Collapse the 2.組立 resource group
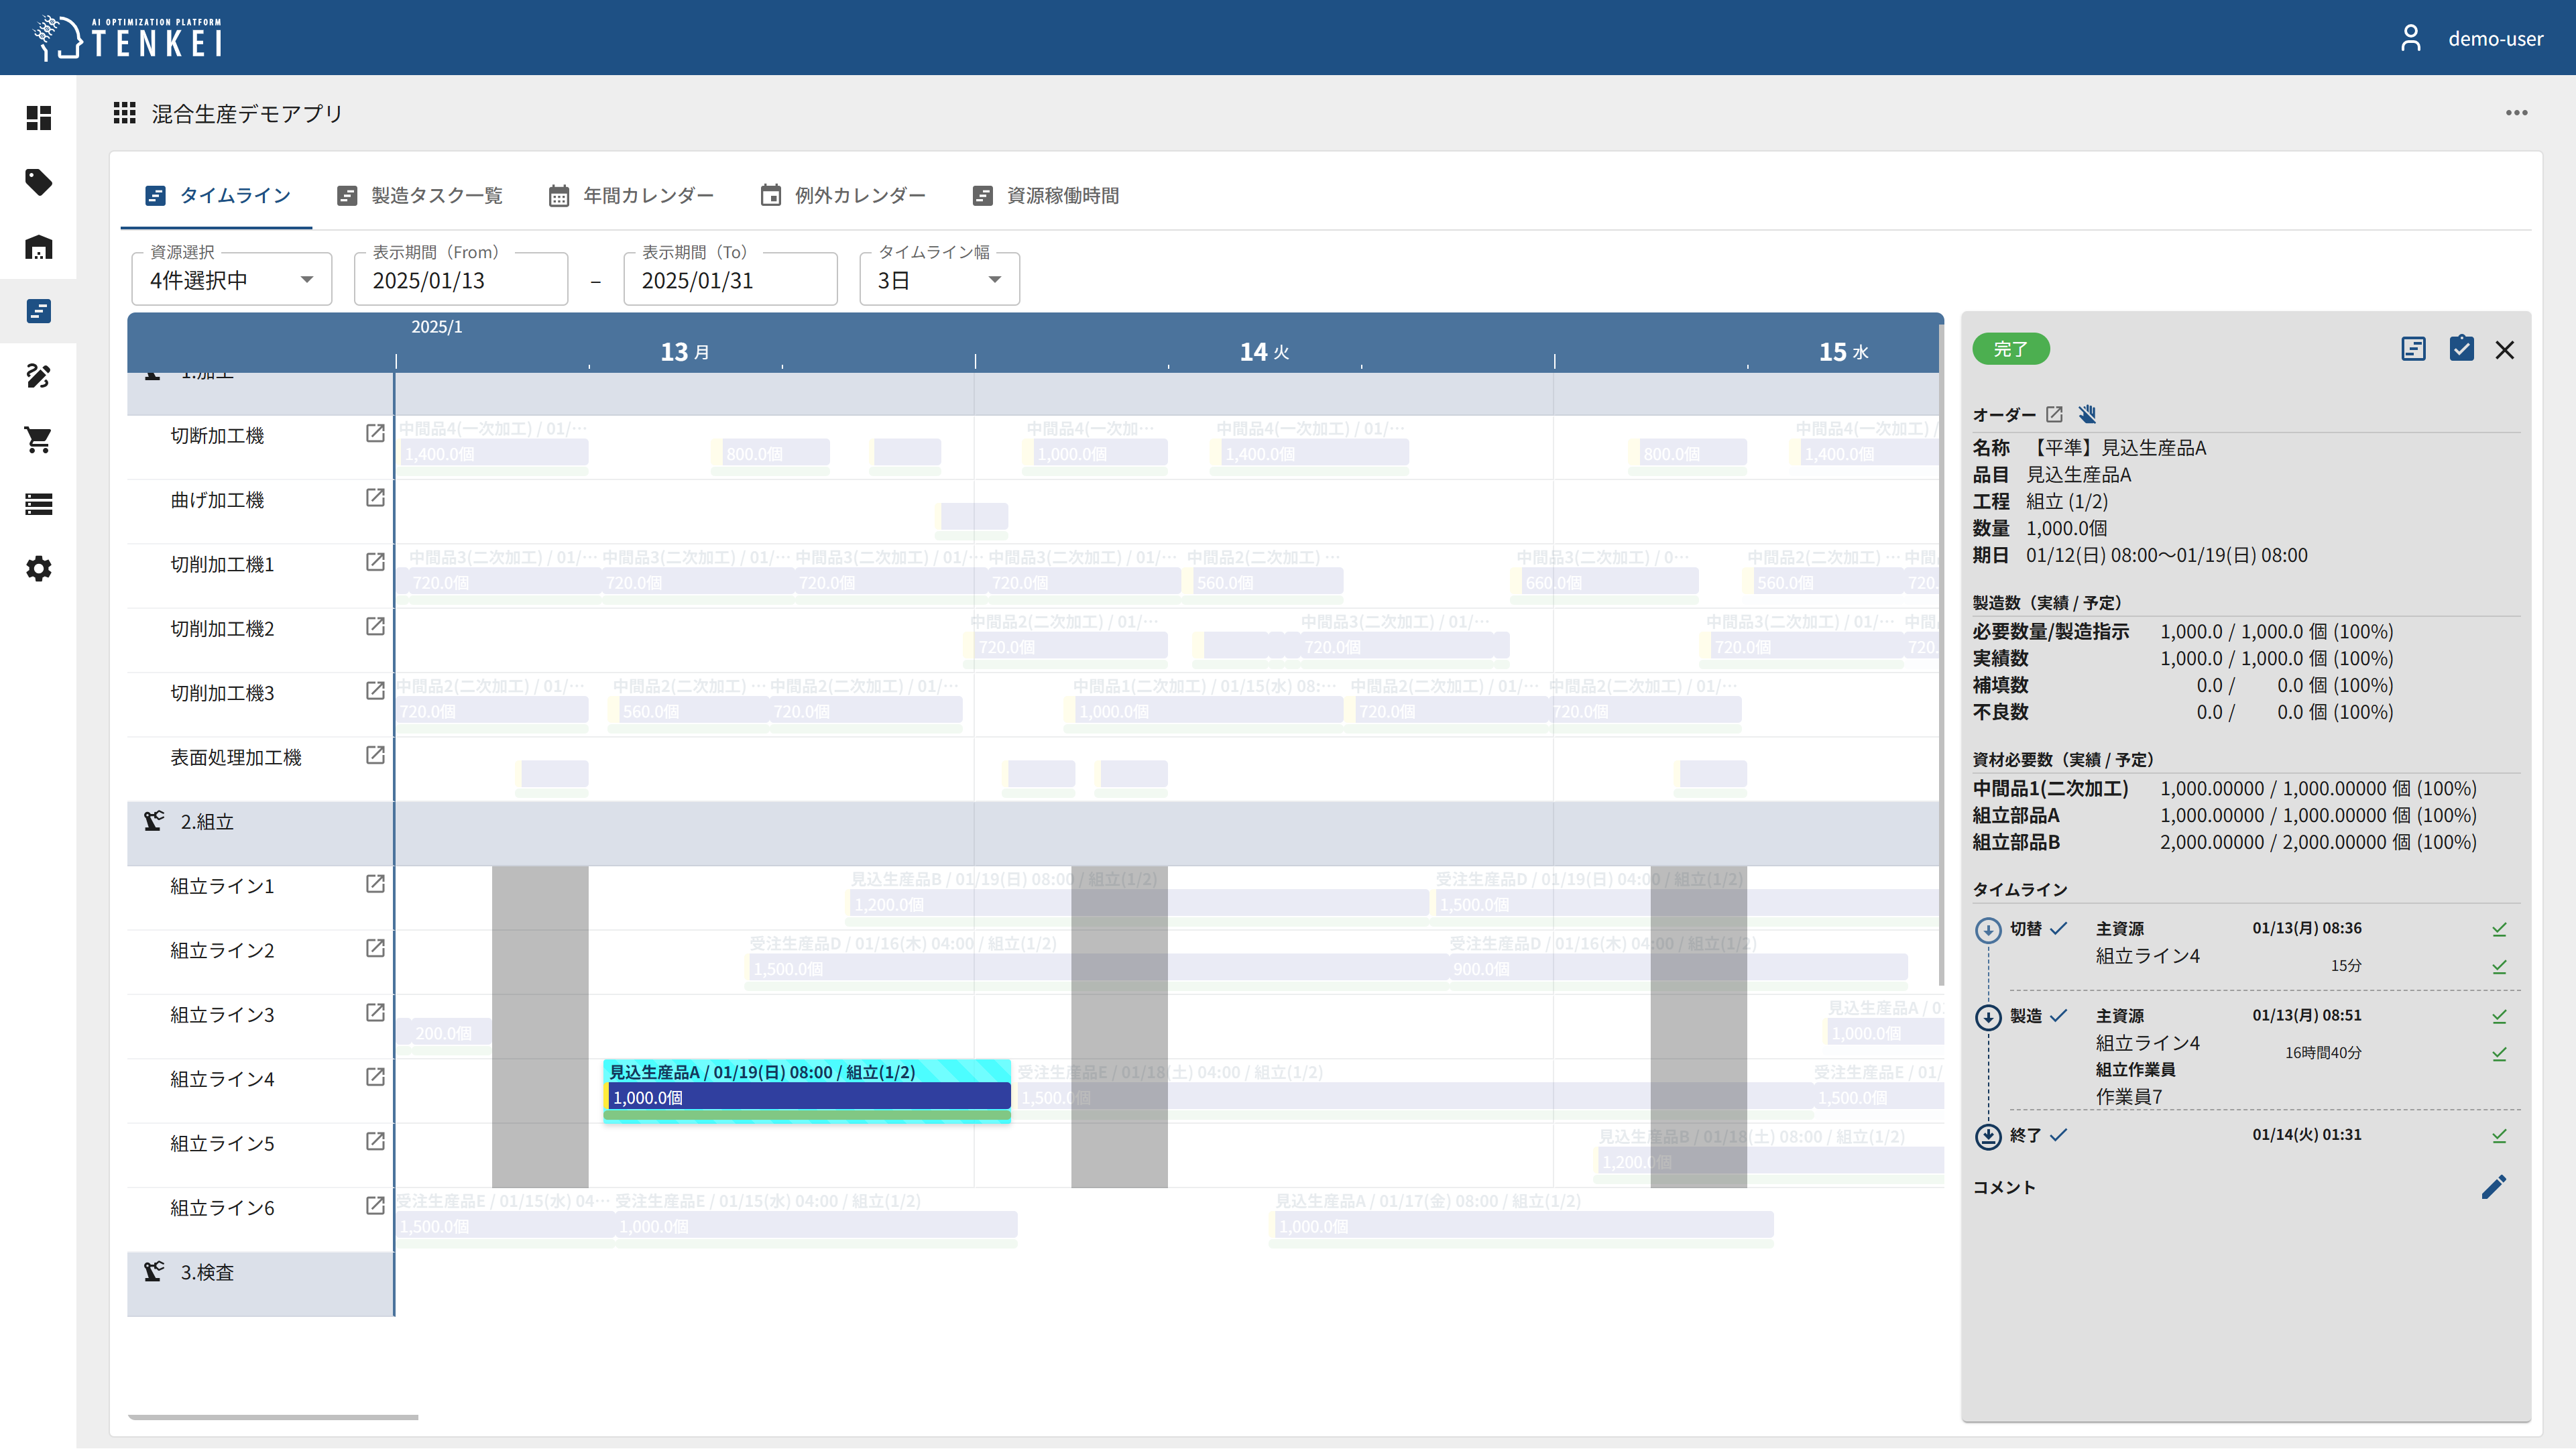 click(x=206, y=822)
